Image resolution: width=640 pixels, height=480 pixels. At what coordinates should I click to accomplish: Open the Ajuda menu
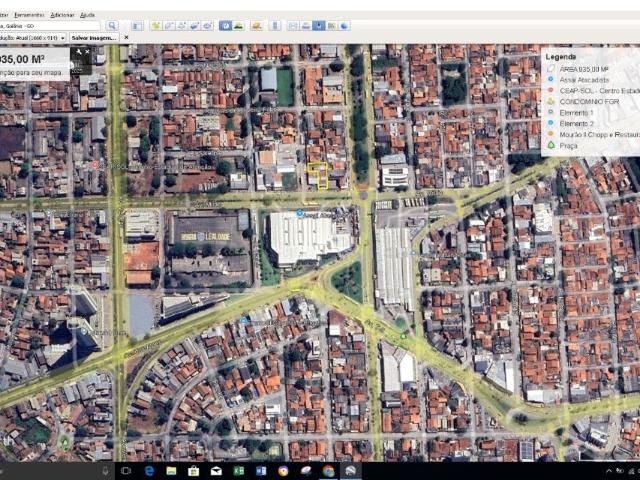87,15
